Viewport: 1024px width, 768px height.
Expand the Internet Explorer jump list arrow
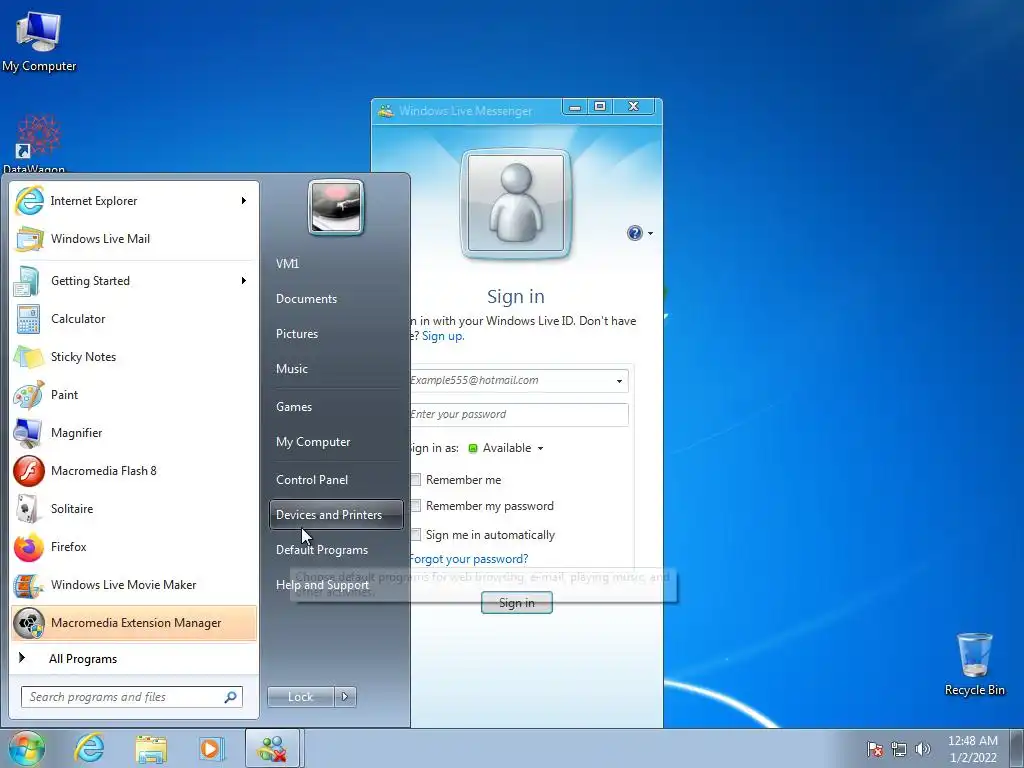click(x=244, y=200)
